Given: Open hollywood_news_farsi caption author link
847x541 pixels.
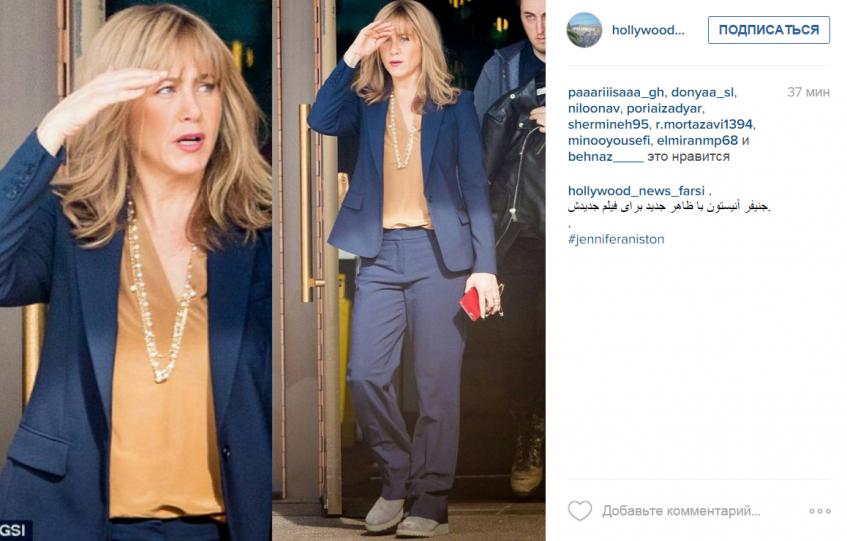Looking at the screenshot, I should tap(636, 191).
